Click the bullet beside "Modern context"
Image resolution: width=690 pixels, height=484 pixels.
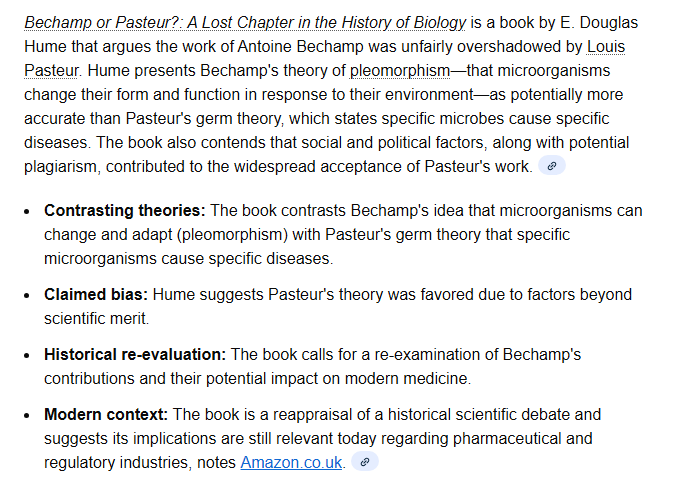click(x=27, y=415)
